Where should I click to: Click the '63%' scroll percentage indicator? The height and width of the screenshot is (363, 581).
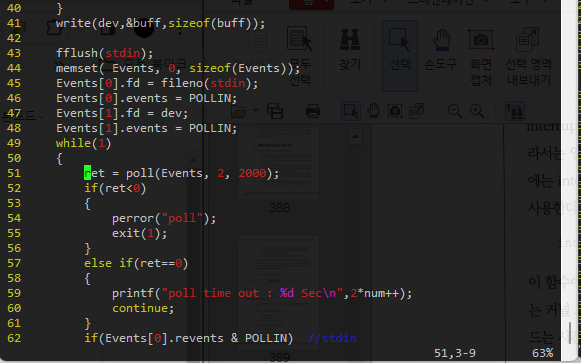click(542, 353)
